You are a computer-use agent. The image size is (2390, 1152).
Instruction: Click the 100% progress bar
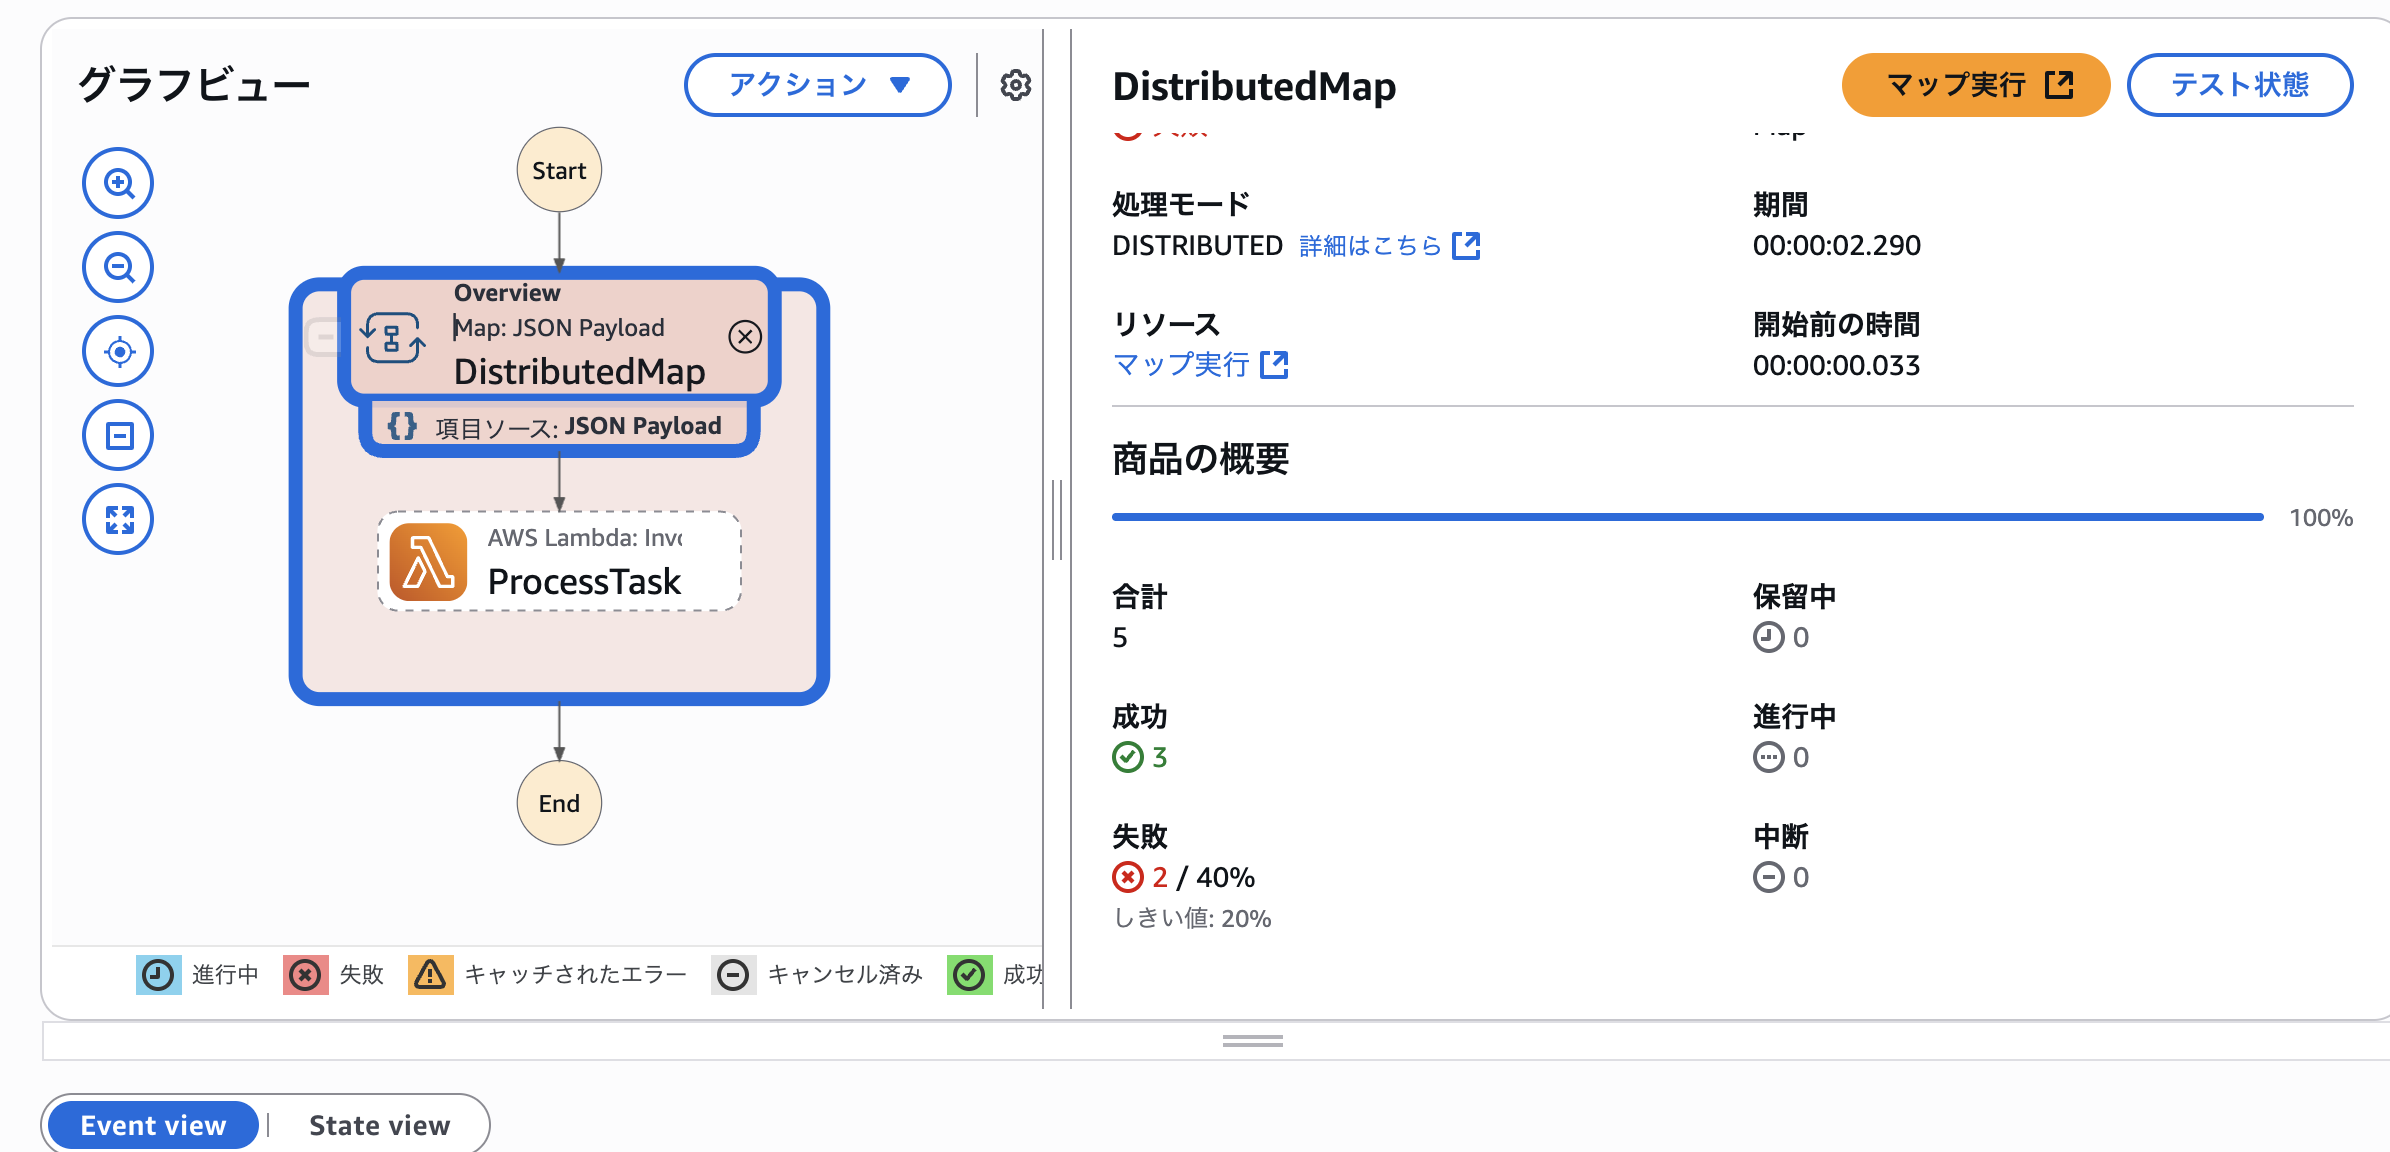click(x=1688, y=517)
